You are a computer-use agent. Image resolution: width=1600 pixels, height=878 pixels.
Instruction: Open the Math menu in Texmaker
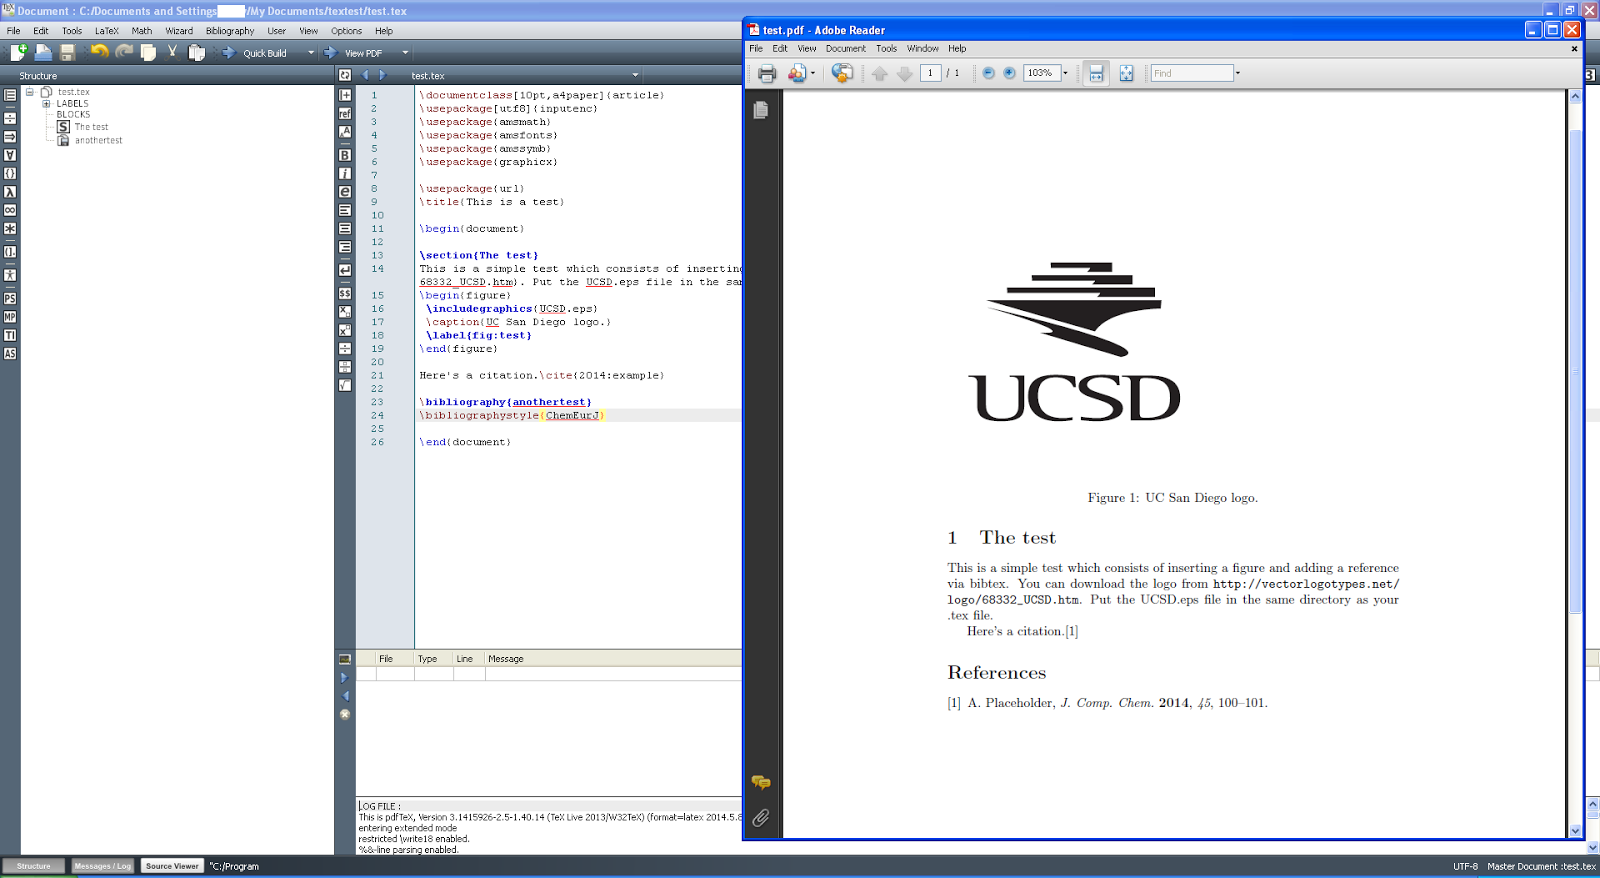coord(142,31)
